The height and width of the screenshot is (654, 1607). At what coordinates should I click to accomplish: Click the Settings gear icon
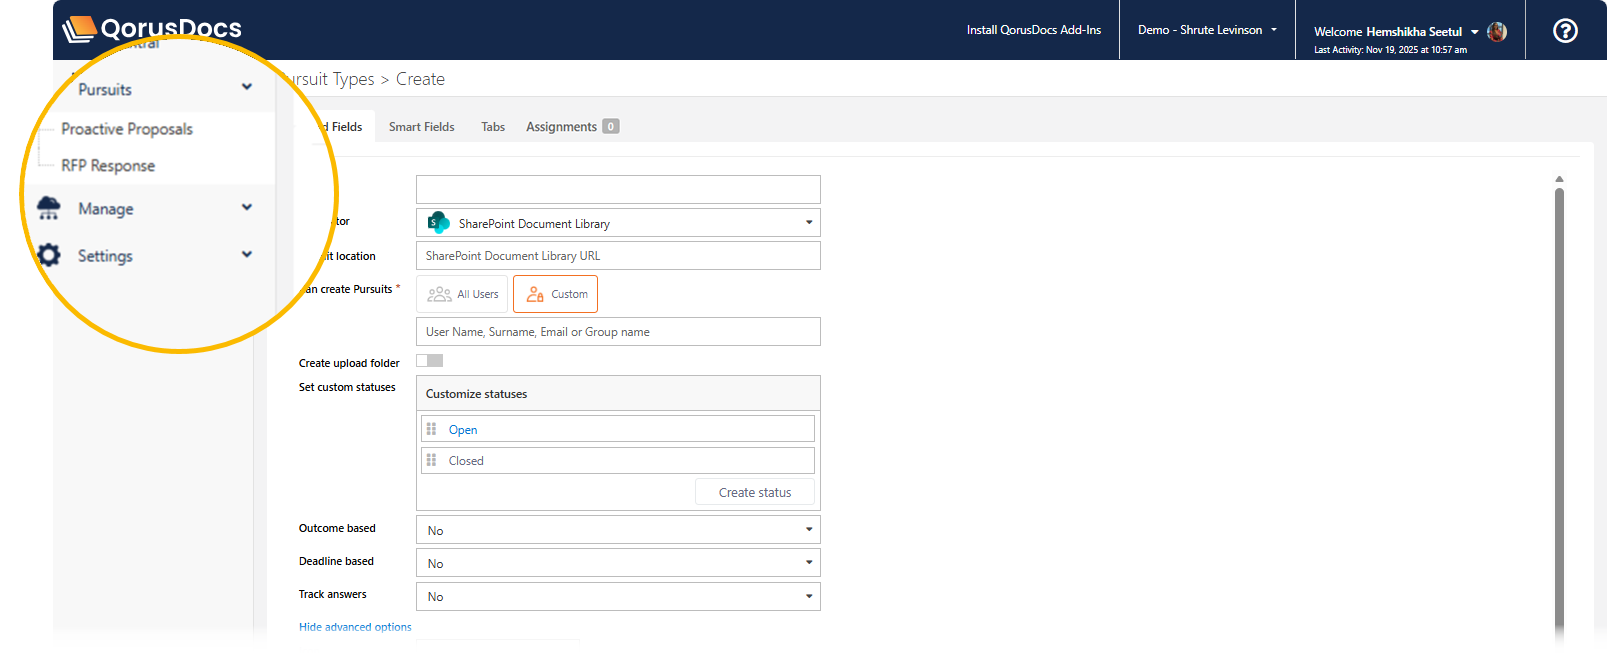48,255
